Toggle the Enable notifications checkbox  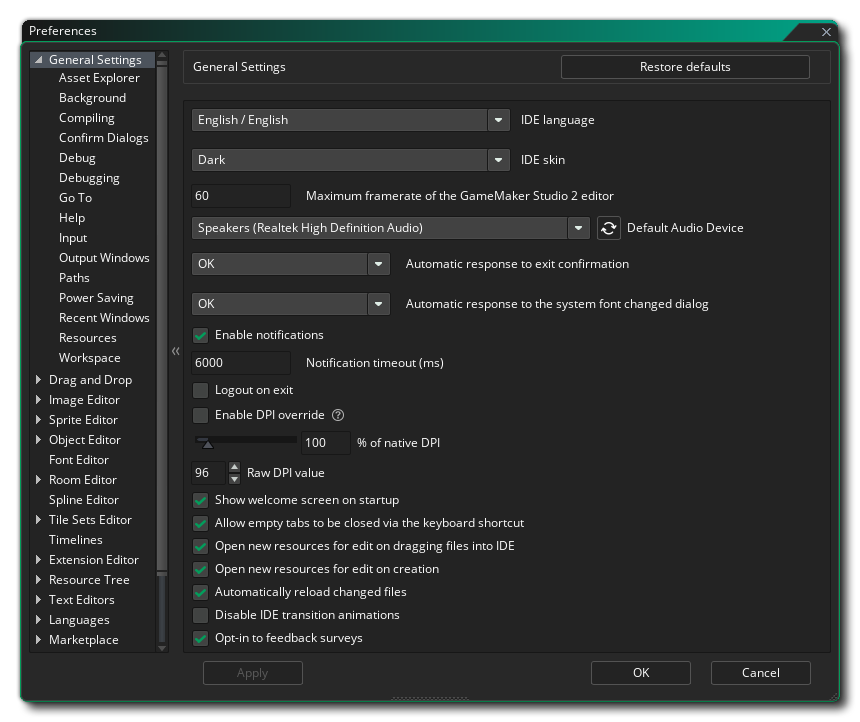[201, 335]
